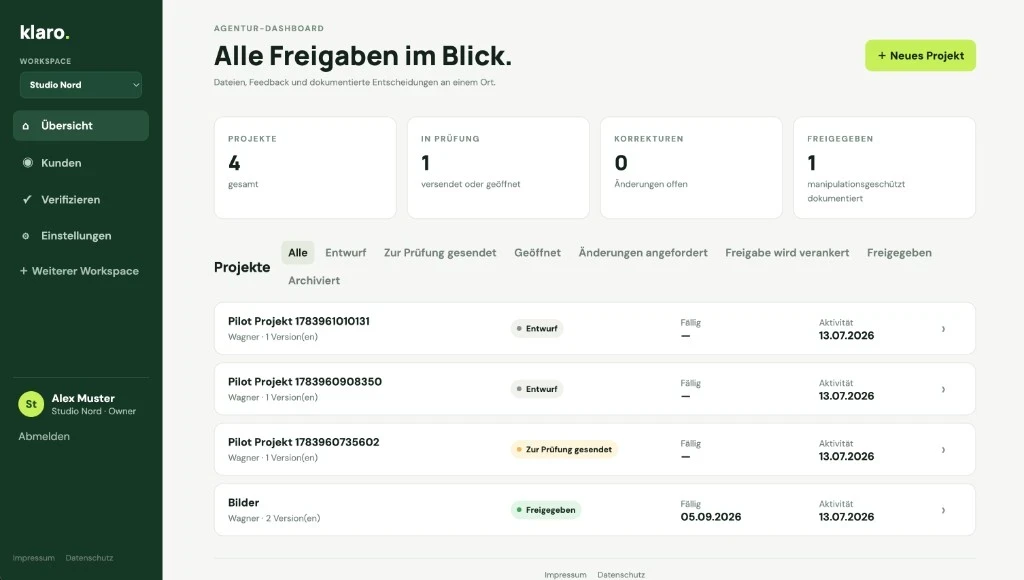Screen dimensions: 1024x580
Task: Expand chevron on Projekt 1783961010131 row
Action: pos(943,329)
